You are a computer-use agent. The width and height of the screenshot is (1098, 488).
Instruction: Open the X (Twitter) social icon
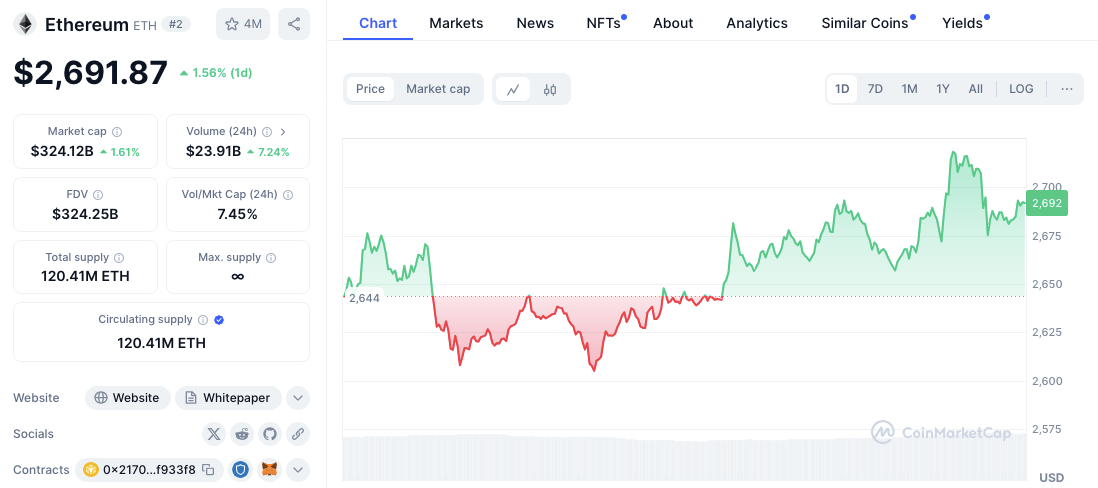pyautogui.click(x=214, y=434)
